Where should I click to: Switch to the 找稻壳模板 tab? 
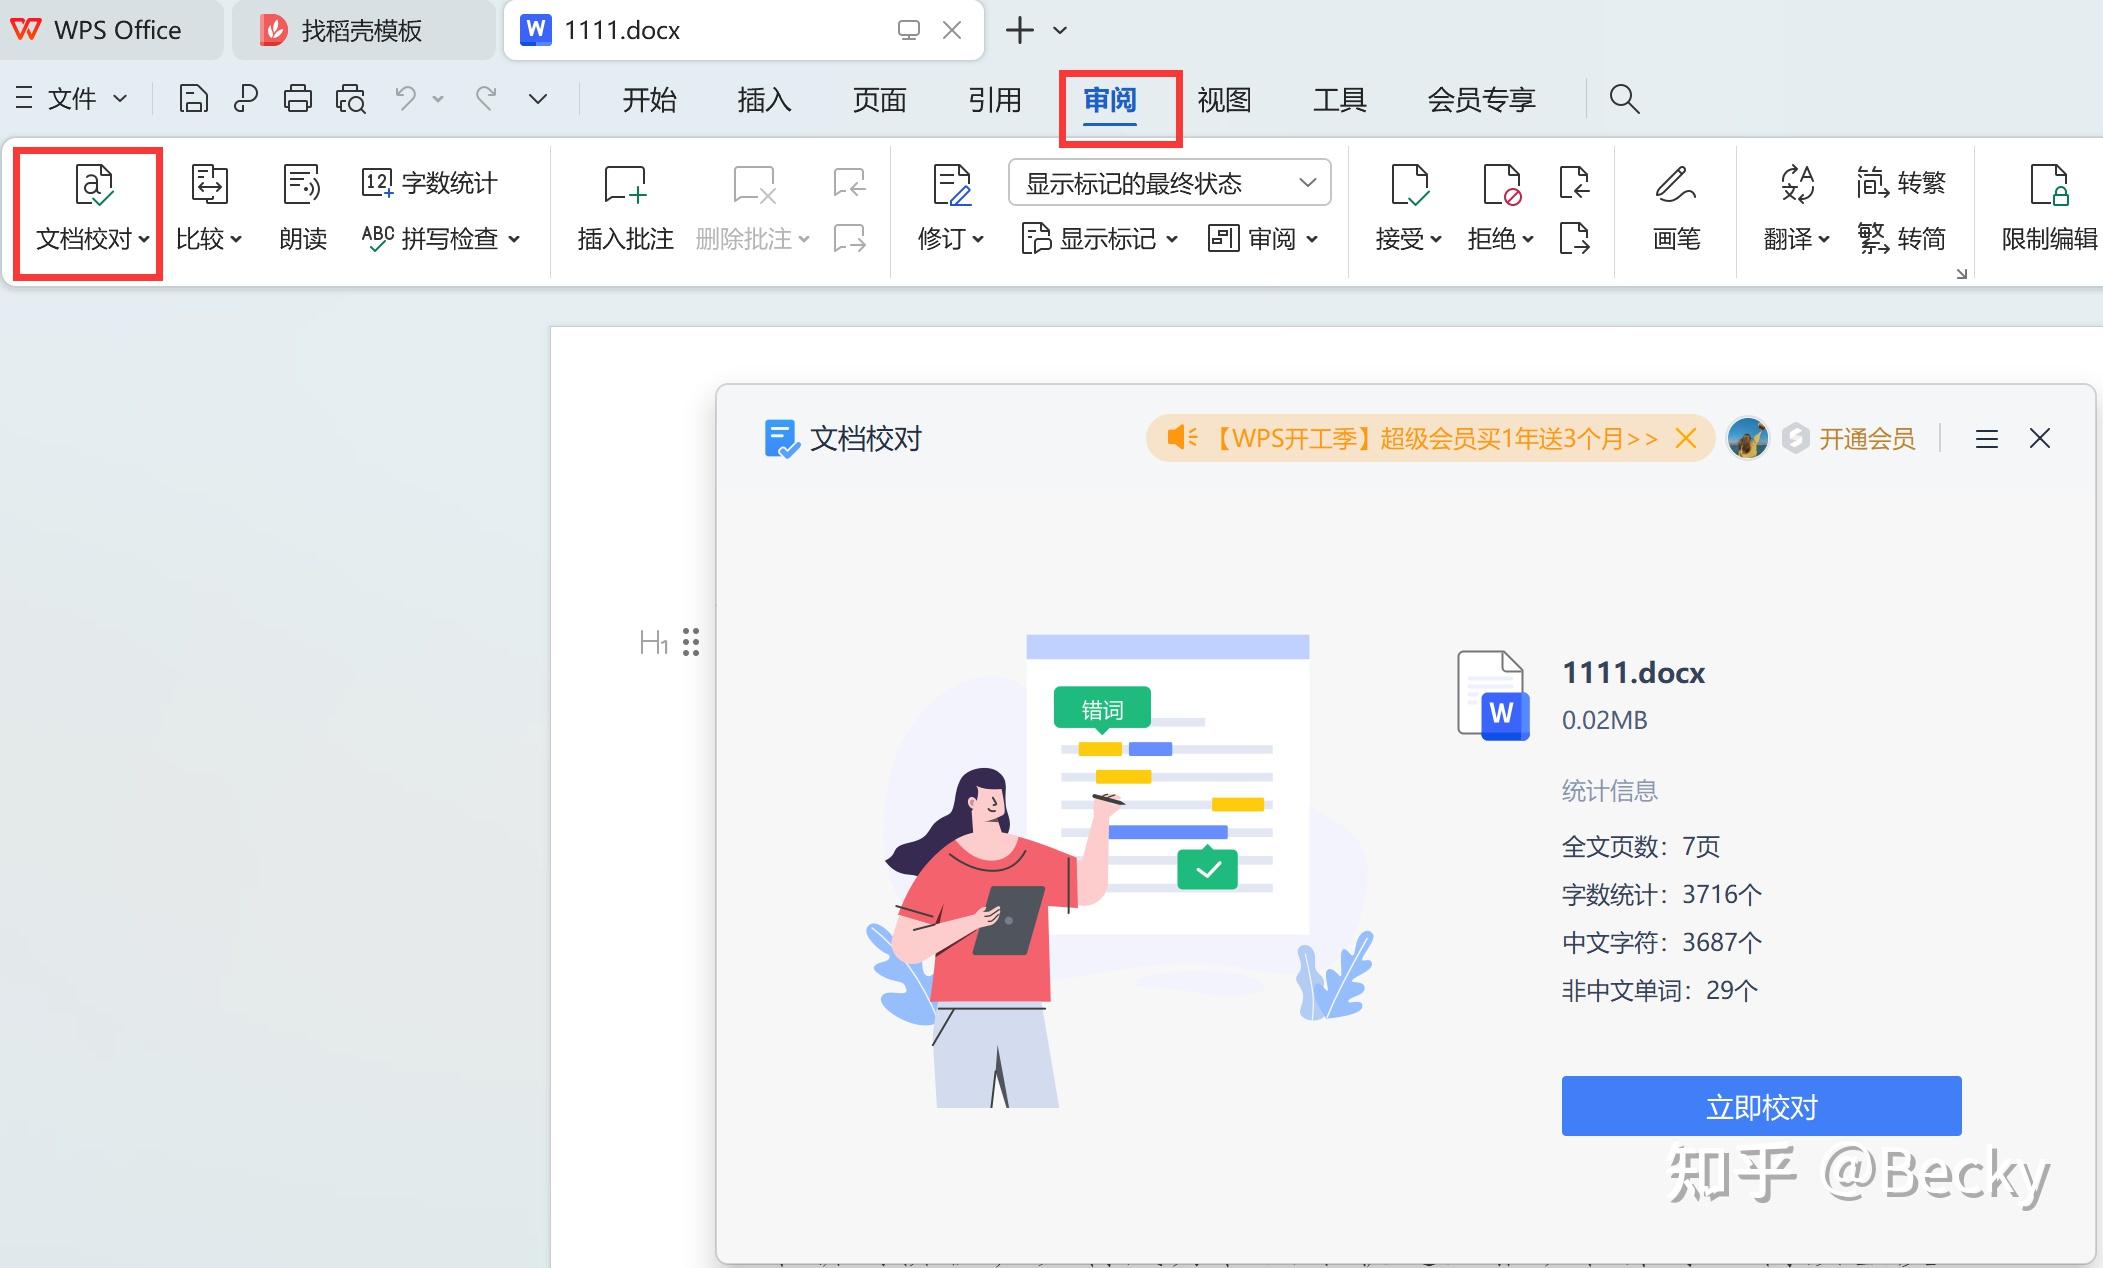363,30
